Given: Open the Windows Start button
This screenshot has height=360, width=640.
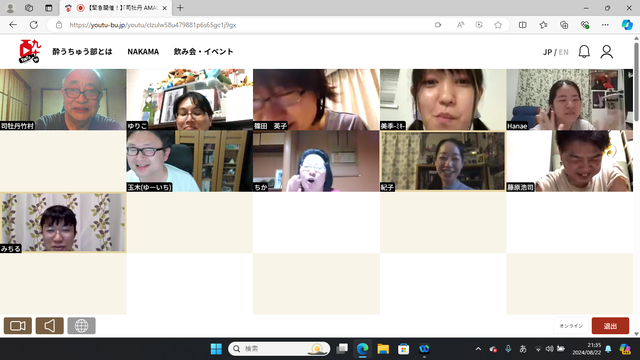Looking at the screenshot, I should [216, 349].
